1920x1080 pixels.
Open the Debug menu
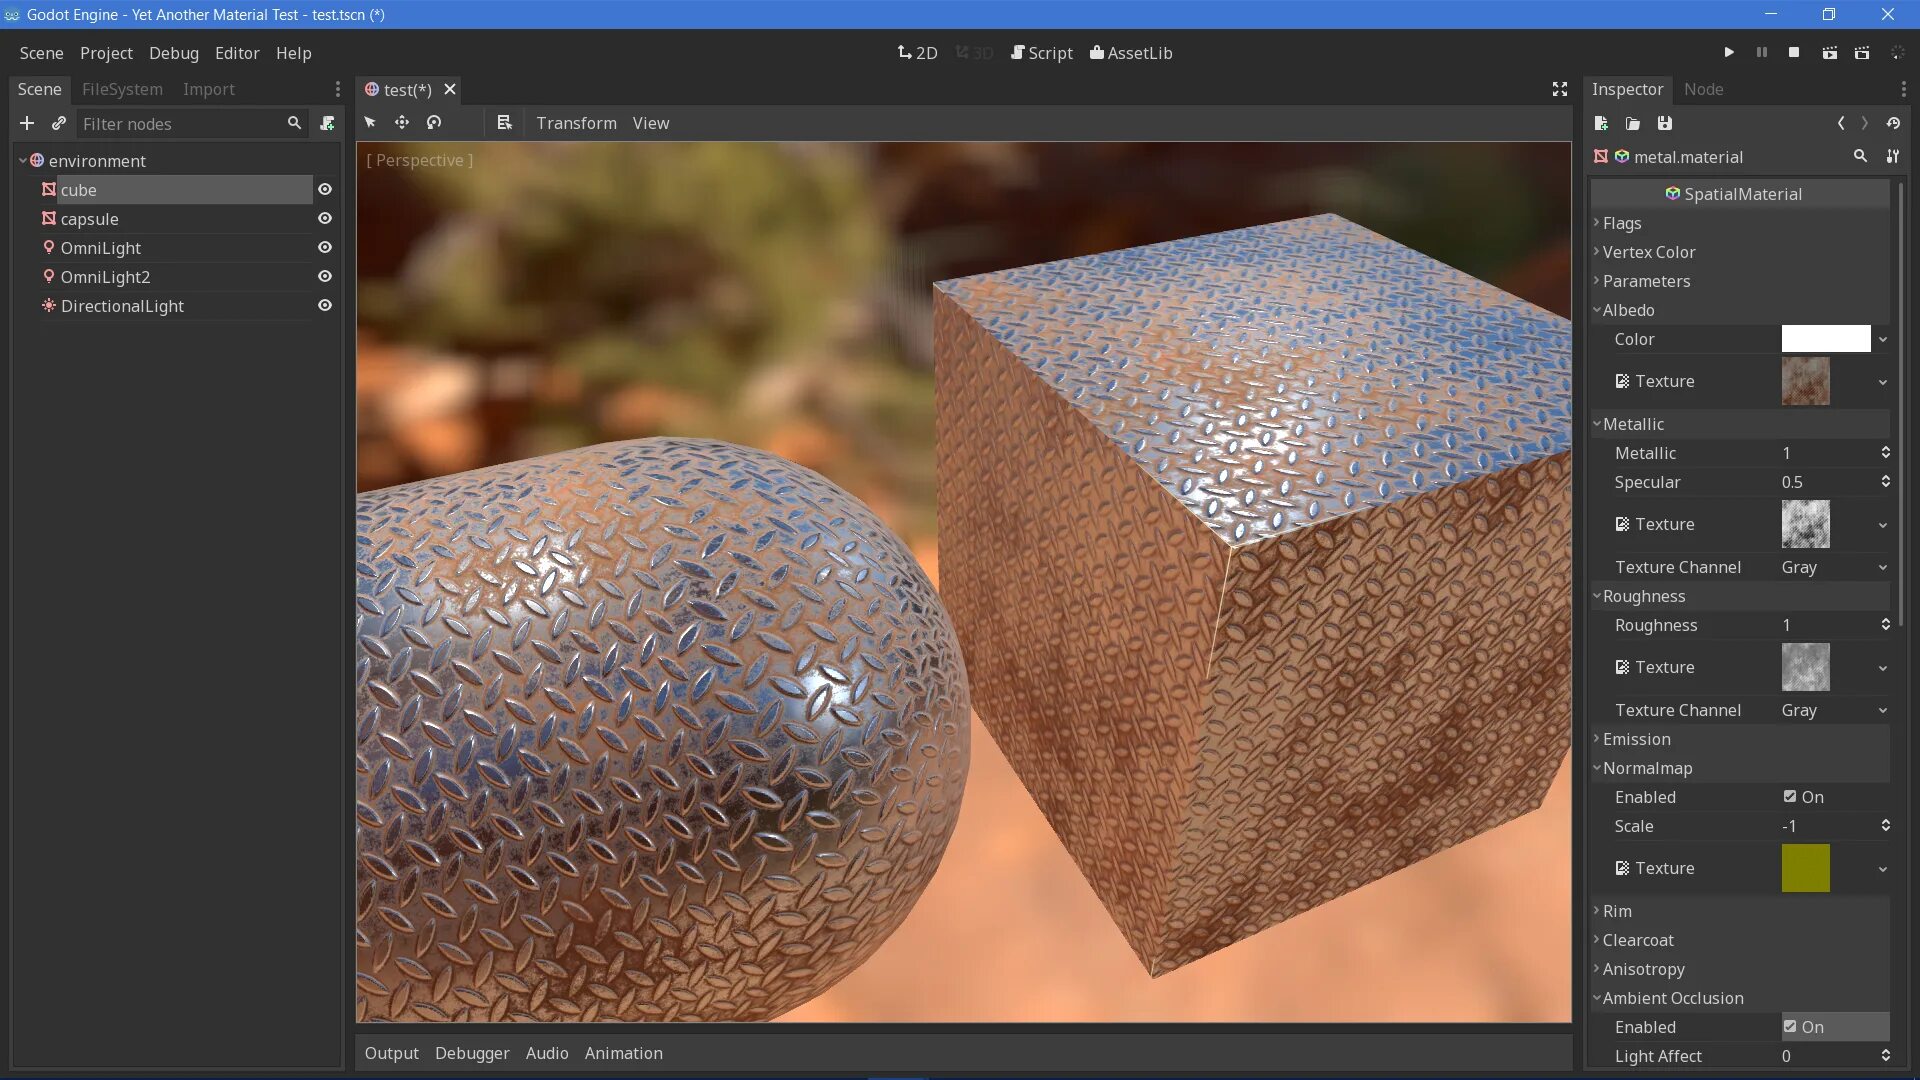173,53
